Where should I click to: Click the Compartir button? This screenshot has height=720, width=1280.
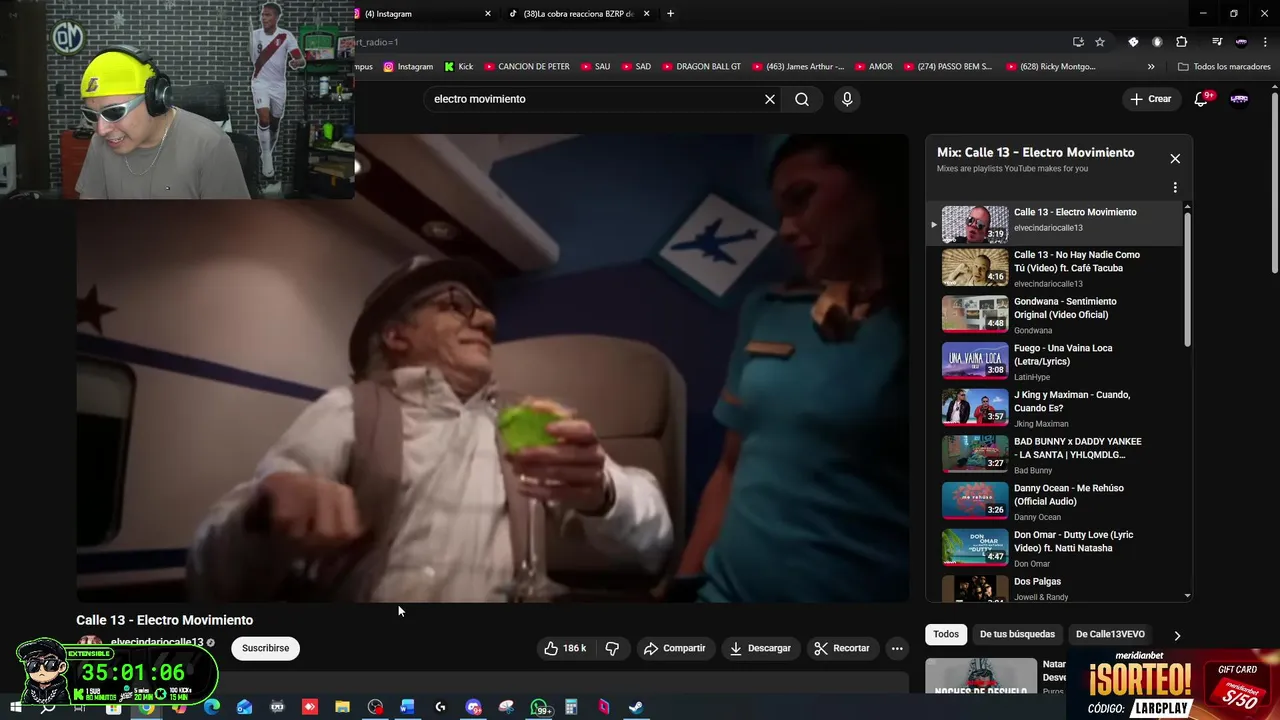click(x=675, y=648)
